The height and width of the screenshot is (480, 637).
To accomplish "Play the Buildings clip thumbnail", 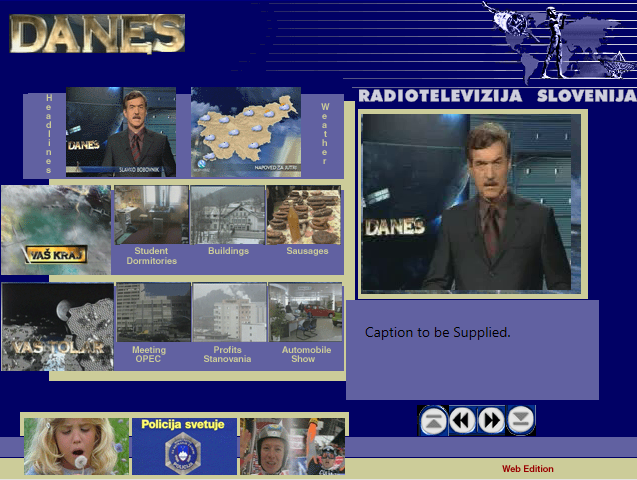I will (228, 215).
